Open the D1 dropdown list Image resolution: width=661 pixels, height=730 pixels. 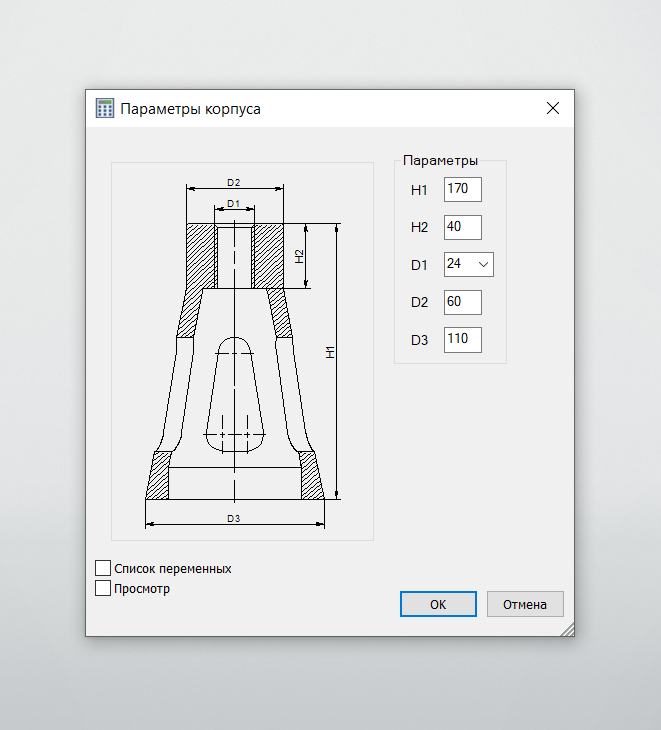tap(483, 264)
